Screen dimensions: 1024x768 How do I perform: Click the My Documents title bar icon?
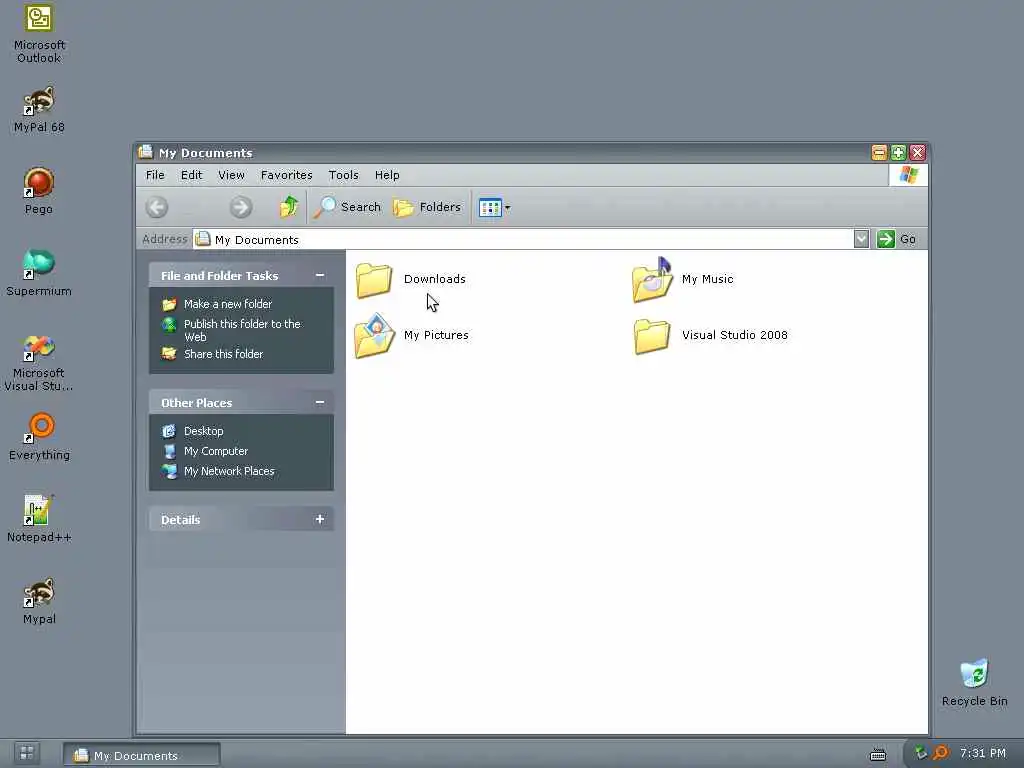point(146,152)
